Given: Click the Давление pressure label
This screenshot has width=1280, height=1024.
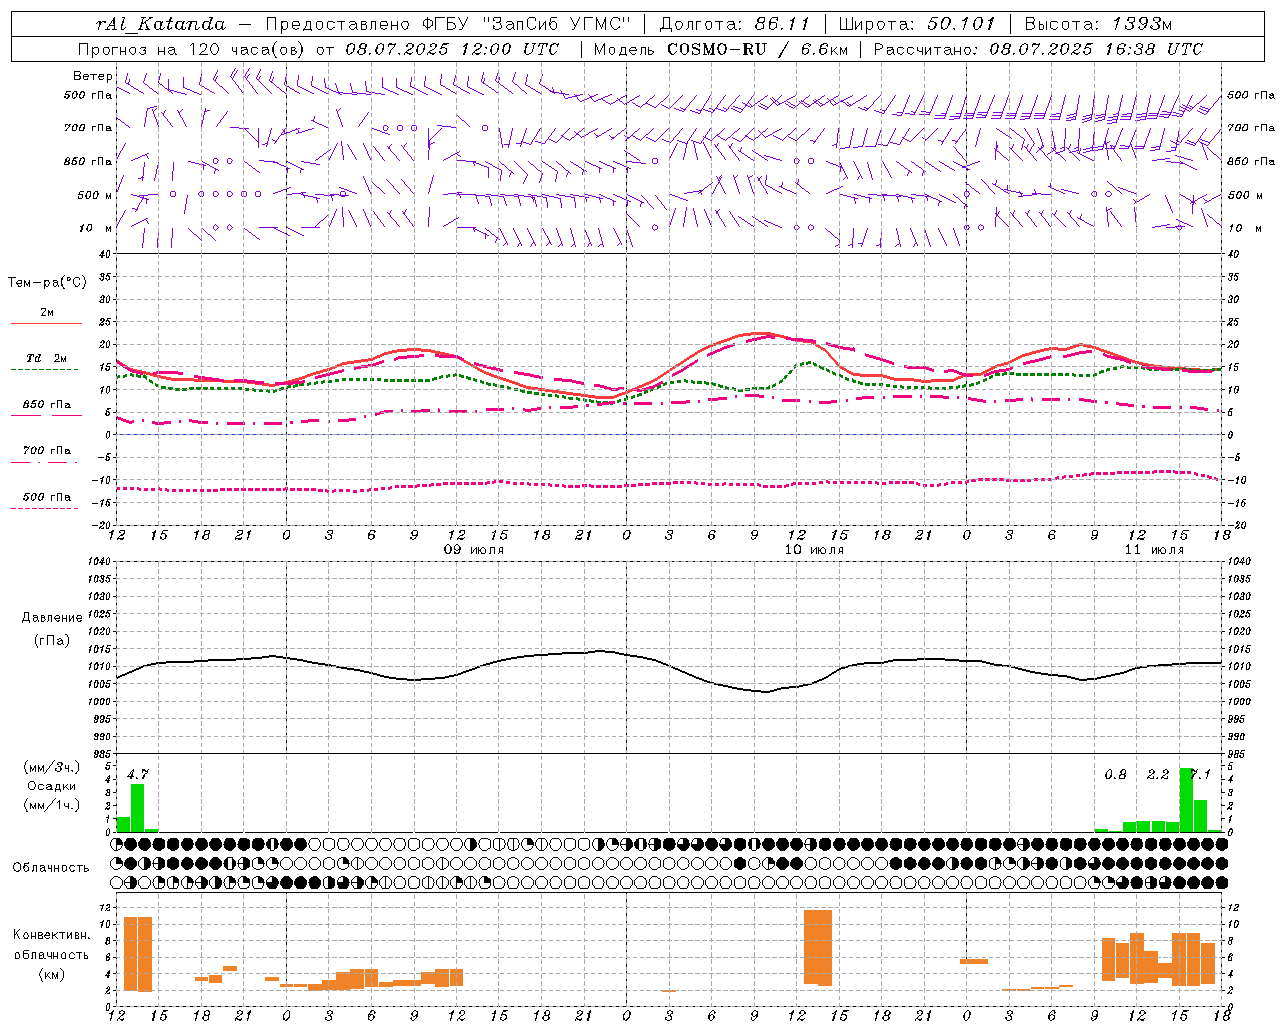Looking at the screenshot, I should coord(51,618).
